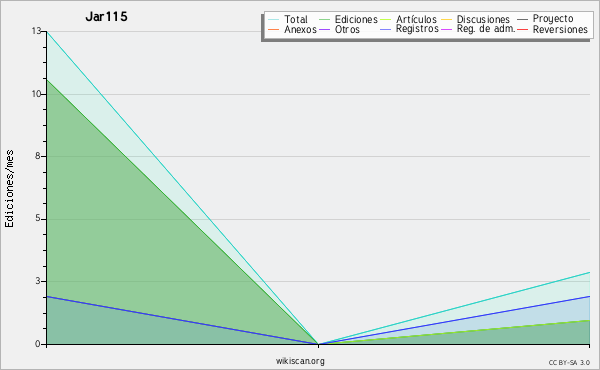
Task: Click the purple Otros color line in legend
Action: [324, 29]
